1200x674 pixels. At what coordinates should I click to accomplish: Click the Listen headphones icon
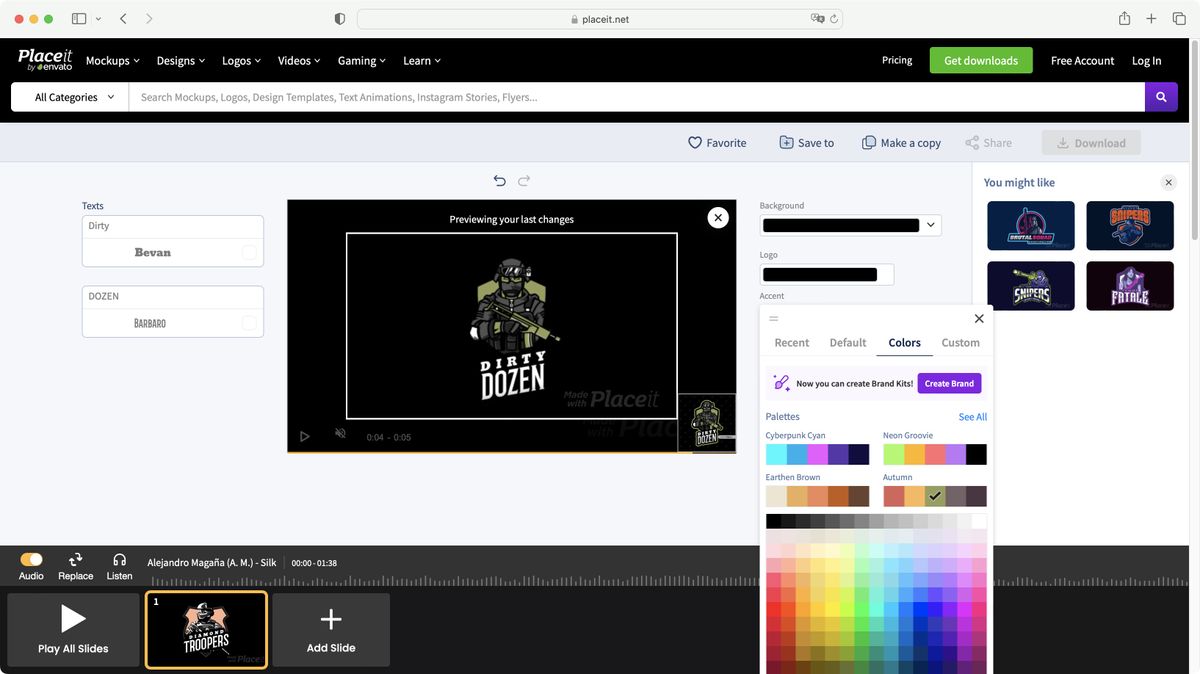click(x=119, y=560)
